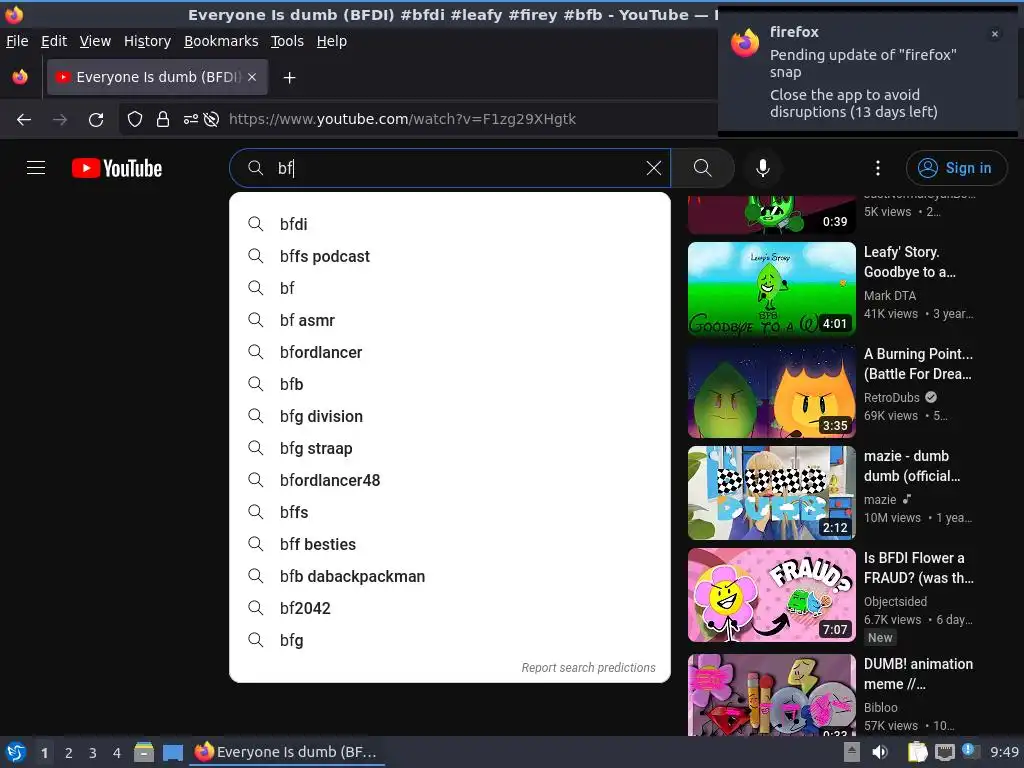This screenshot has width=1024, height=768.
Task: Open 'Is BFDI Flower a FRAUD?' title
Action: click(x=918, y=568)
